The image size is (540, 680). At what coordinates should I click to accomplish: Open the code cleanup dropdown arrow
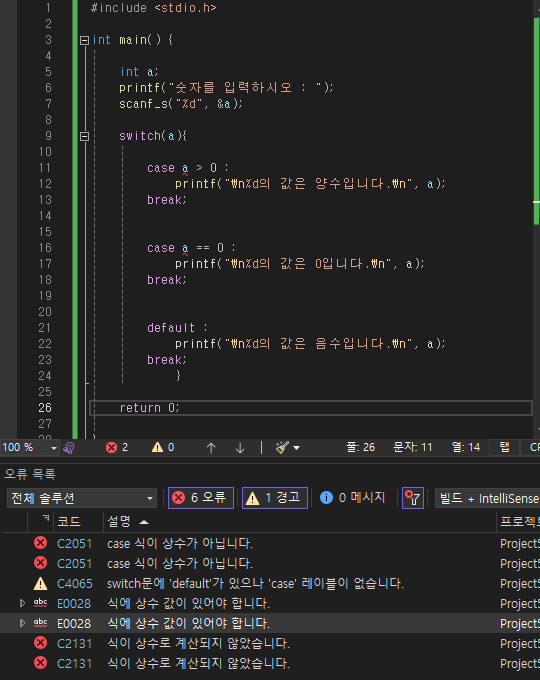tap(297, 448)
